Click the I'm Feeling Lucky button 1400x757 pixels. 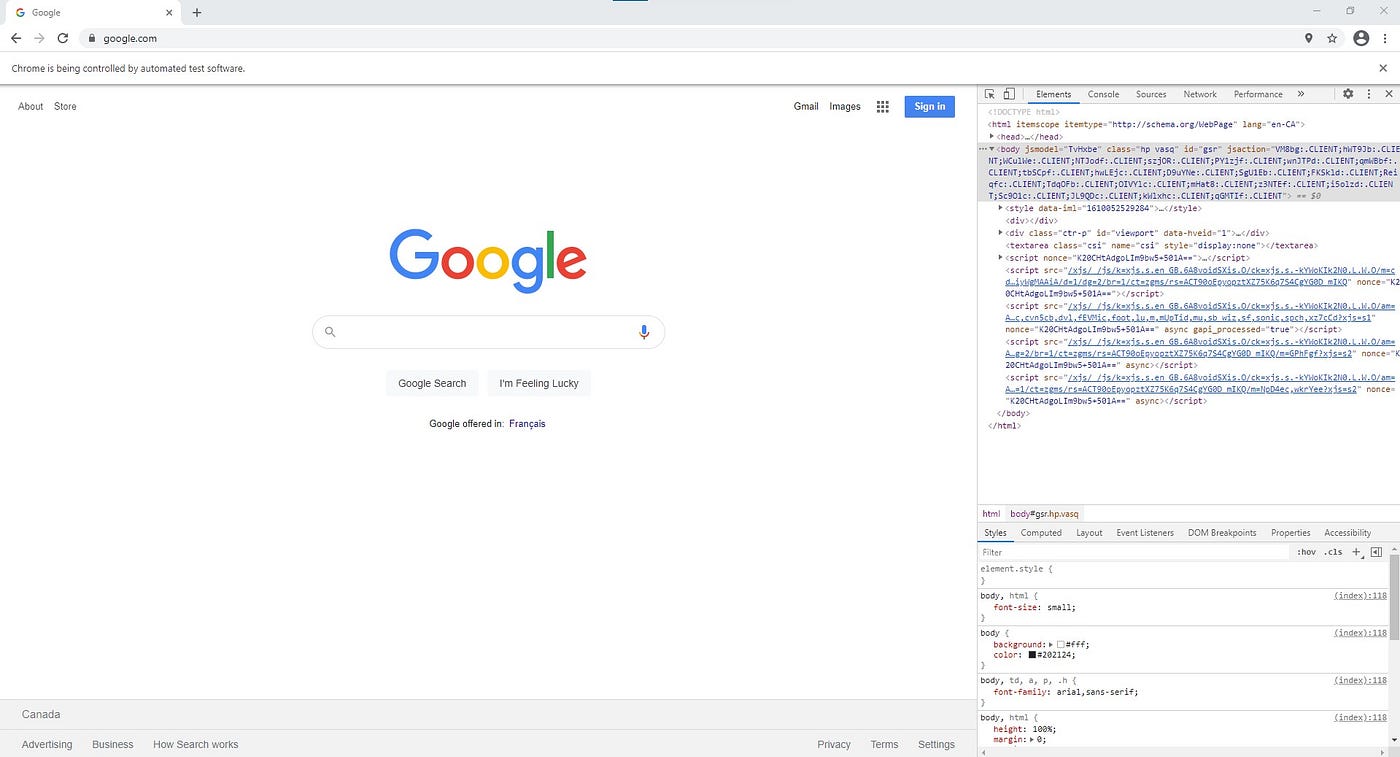(x=539, y=383)
